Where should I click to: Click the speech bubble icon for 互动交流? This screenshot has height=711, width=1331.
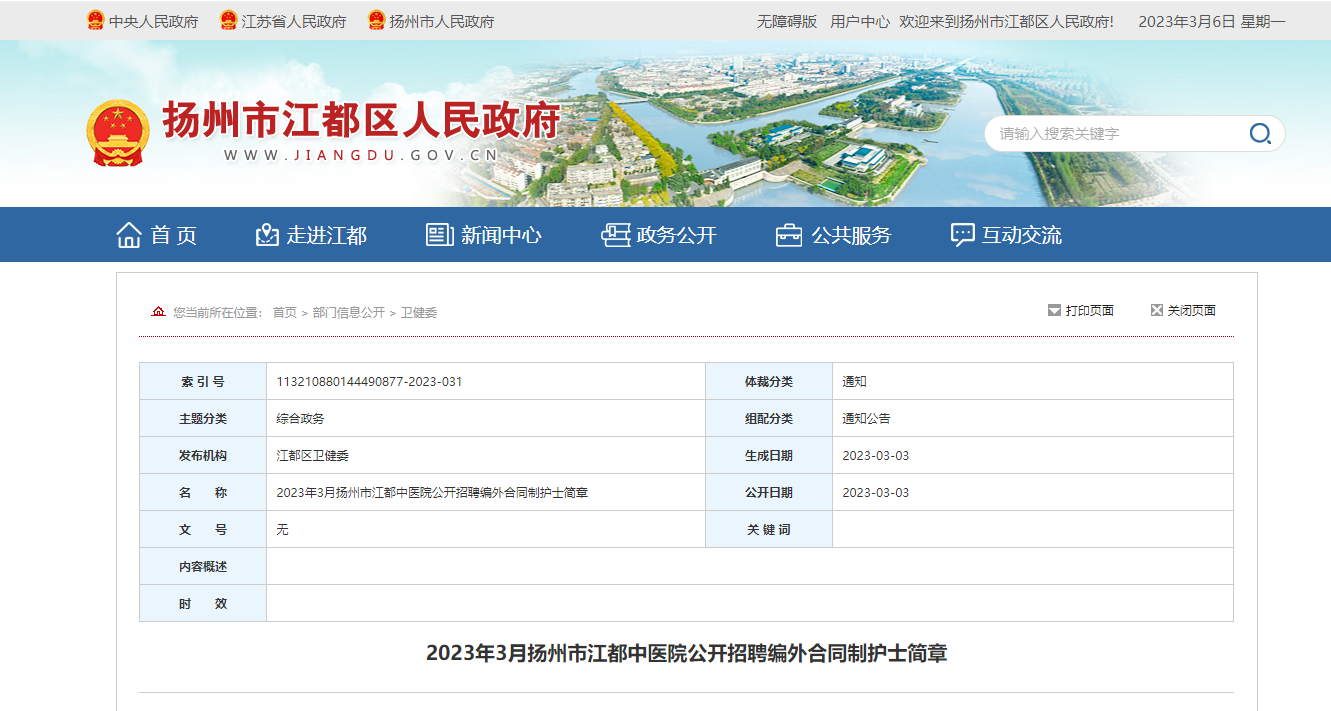962,235
